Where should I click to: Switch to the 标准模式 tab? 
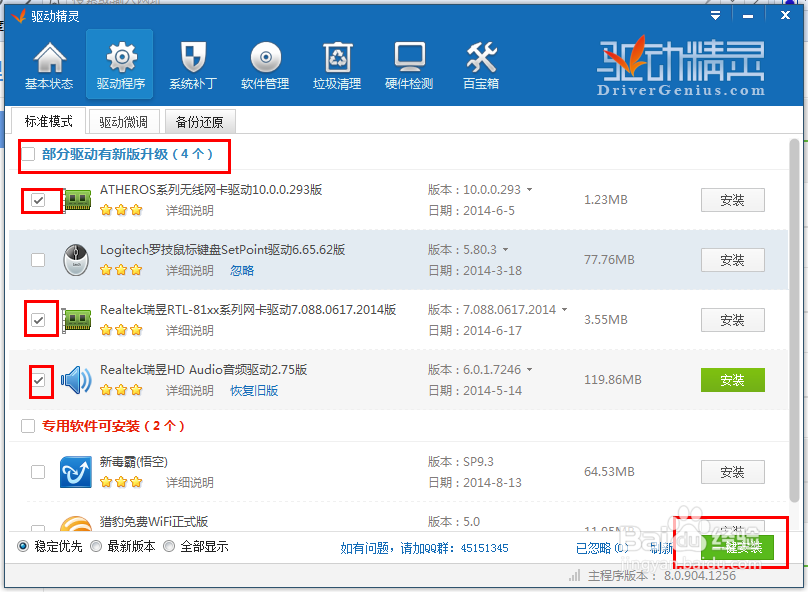point(48,121)
